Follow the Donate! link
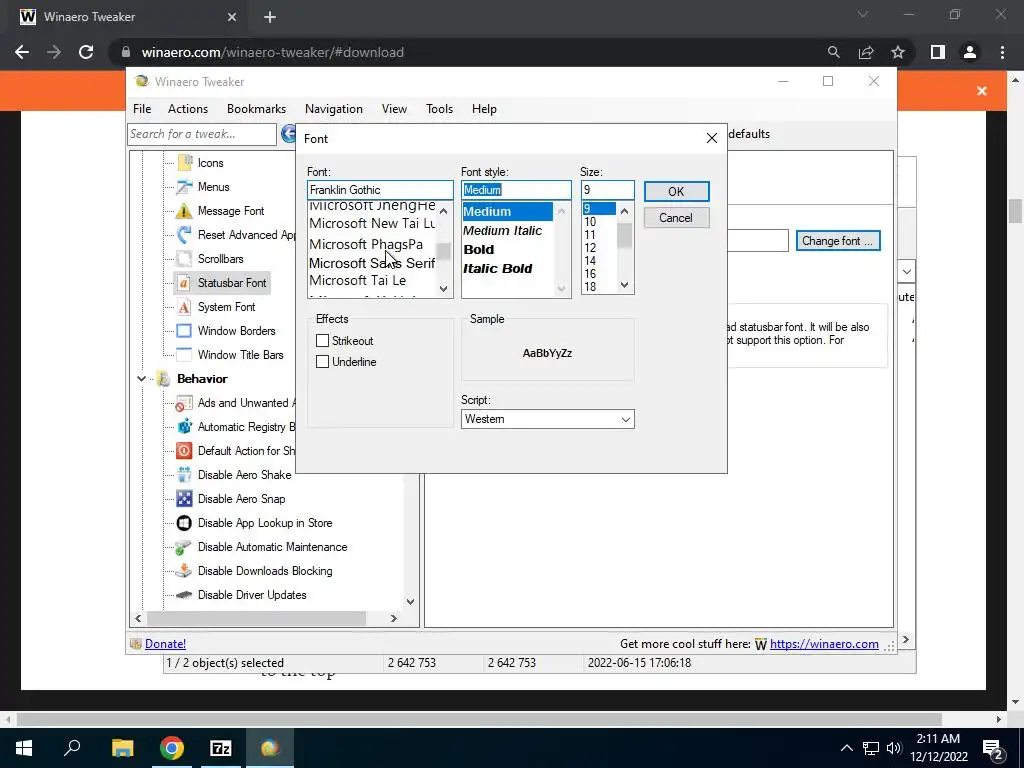1024x768 pixels. 165,644
